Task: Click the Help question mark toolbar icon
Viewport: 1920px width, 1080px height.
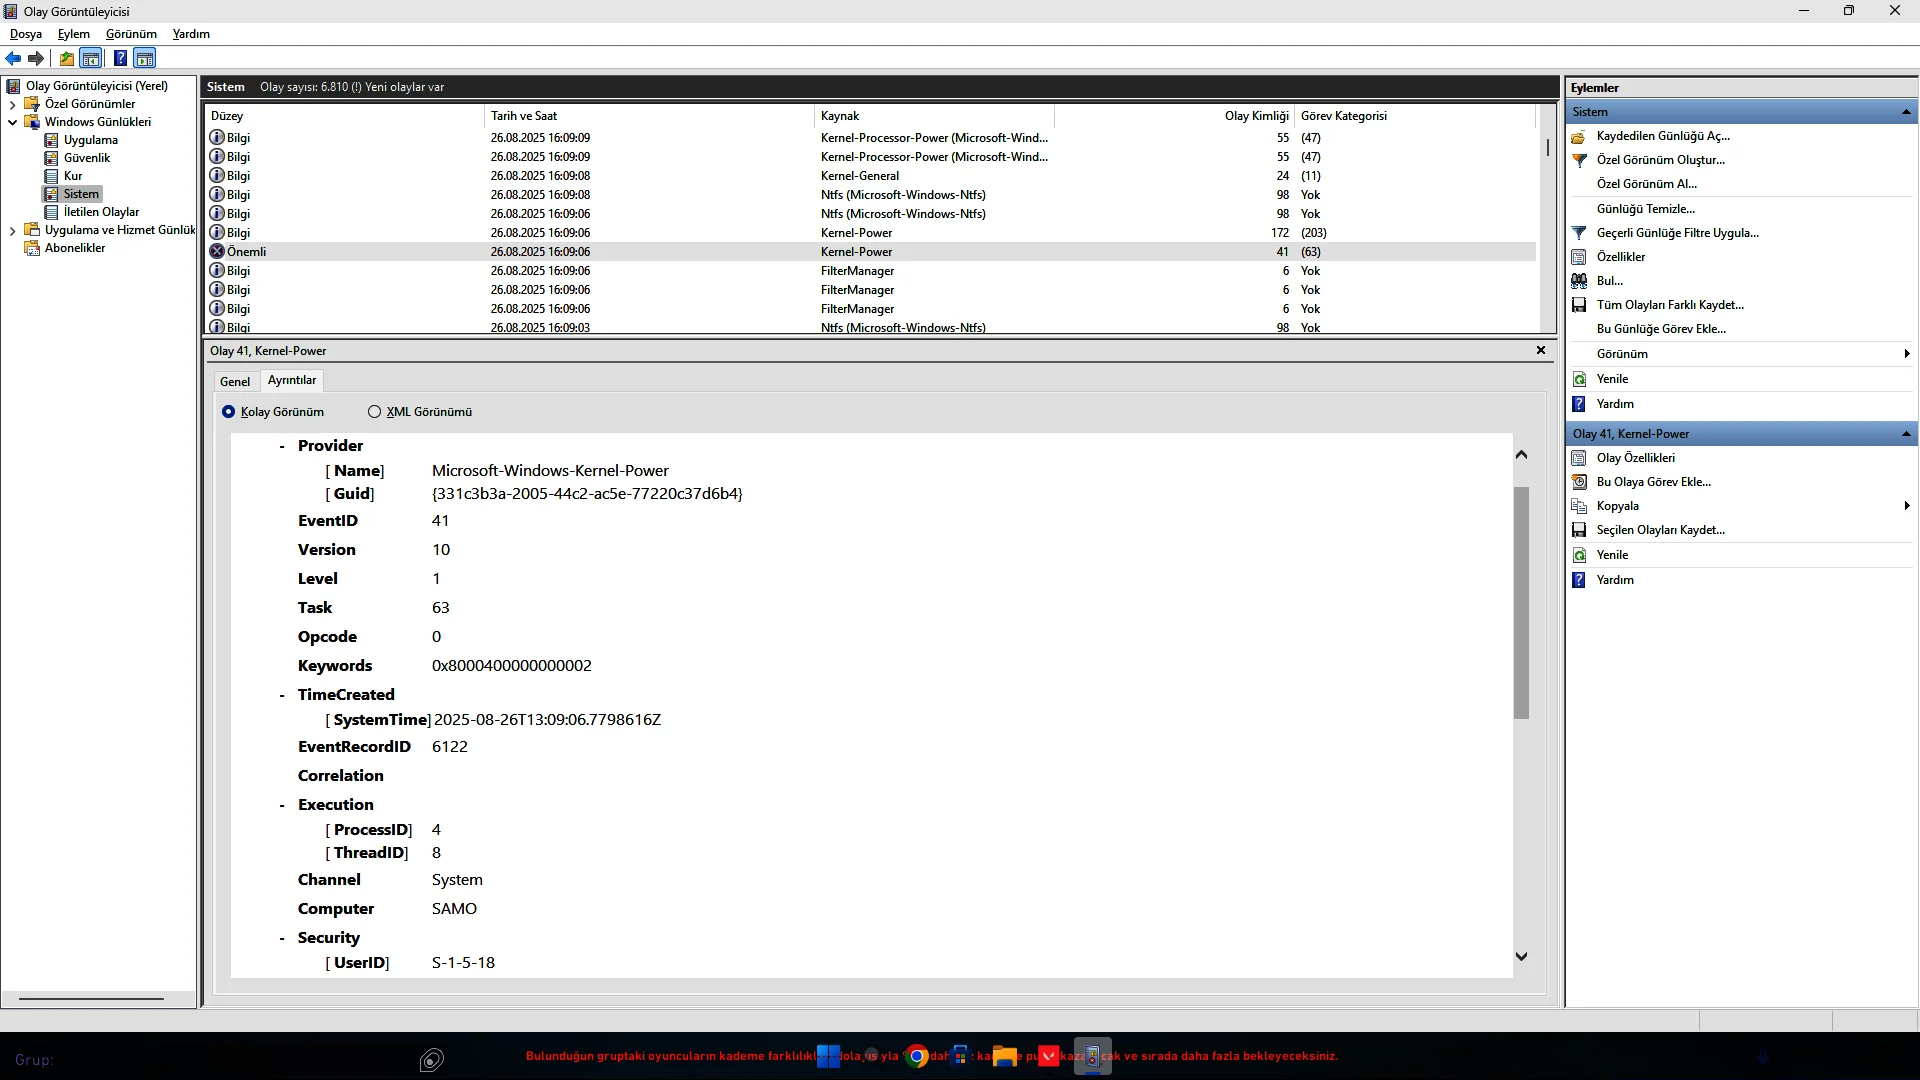Action: coord(120,59)
